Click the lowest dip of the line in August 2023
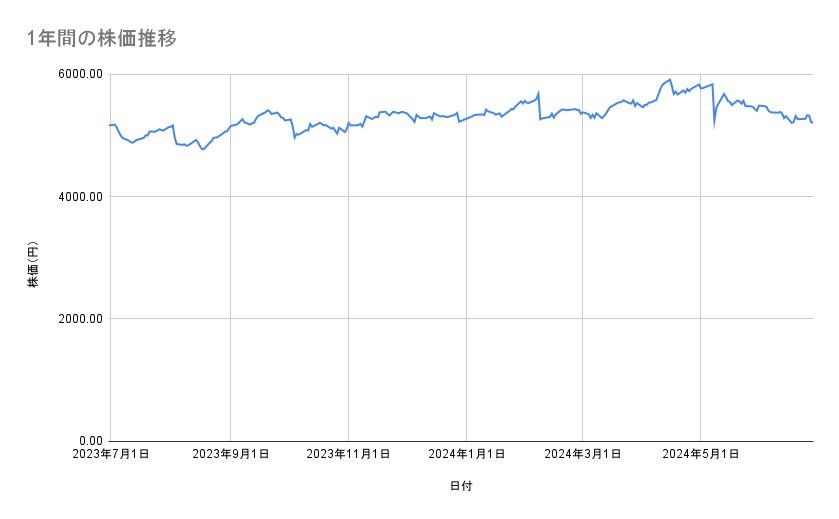The width and height of the screenshot is (839, 519). [203, 149]
